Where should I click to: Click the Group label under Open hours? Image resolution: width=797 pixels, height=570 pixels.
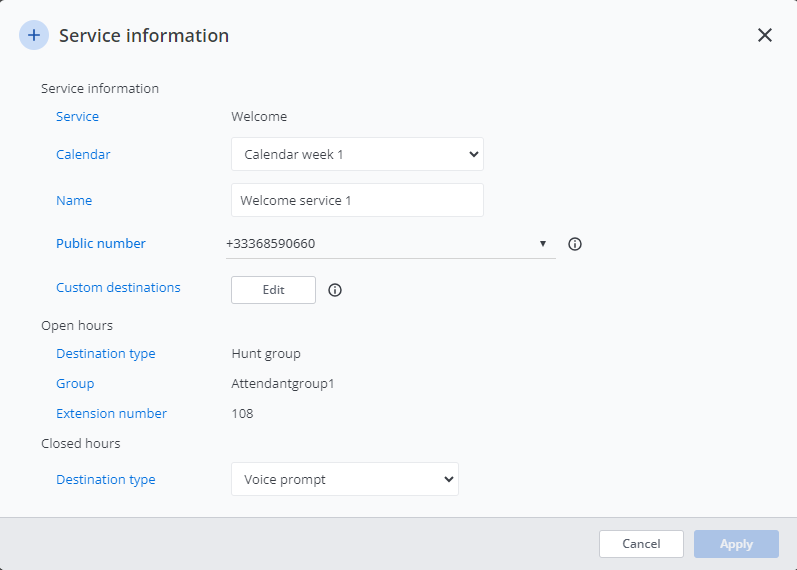pyautogui.click(x=75, y=384)
